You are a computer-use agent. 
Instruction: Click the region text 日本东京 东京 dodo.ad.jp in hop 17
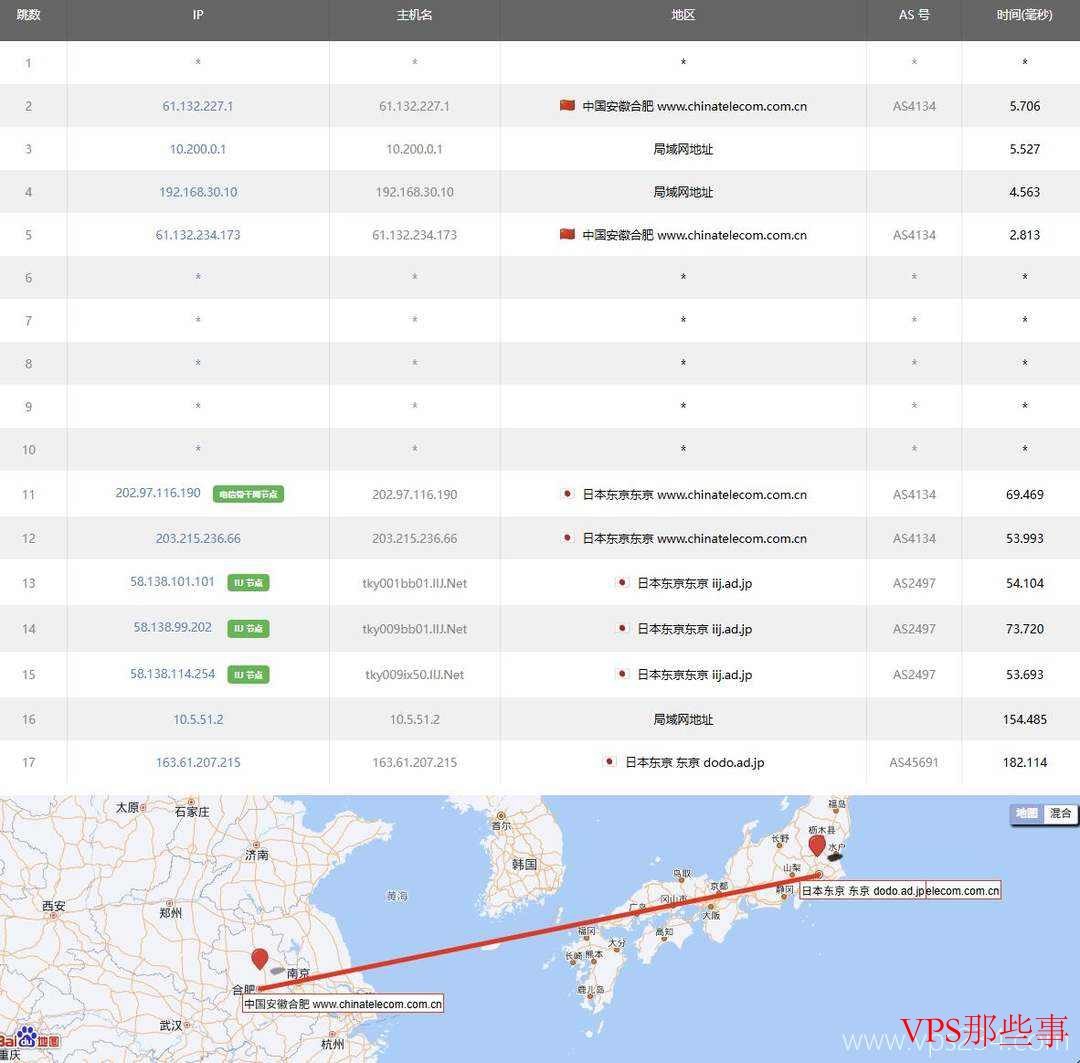[x=694, y=763]
